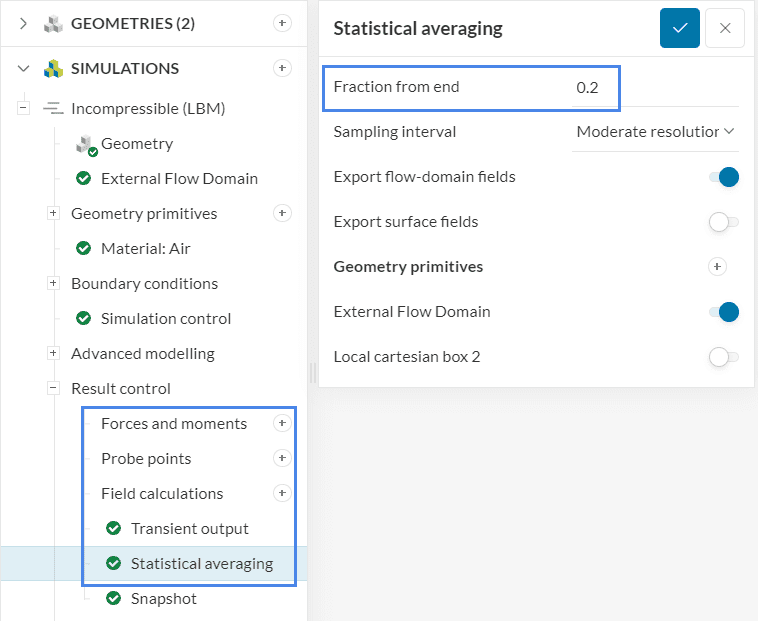Screen dimensions: 758x621
Task: Add a new geometry with the plus icon
Action: coord(282,23)
